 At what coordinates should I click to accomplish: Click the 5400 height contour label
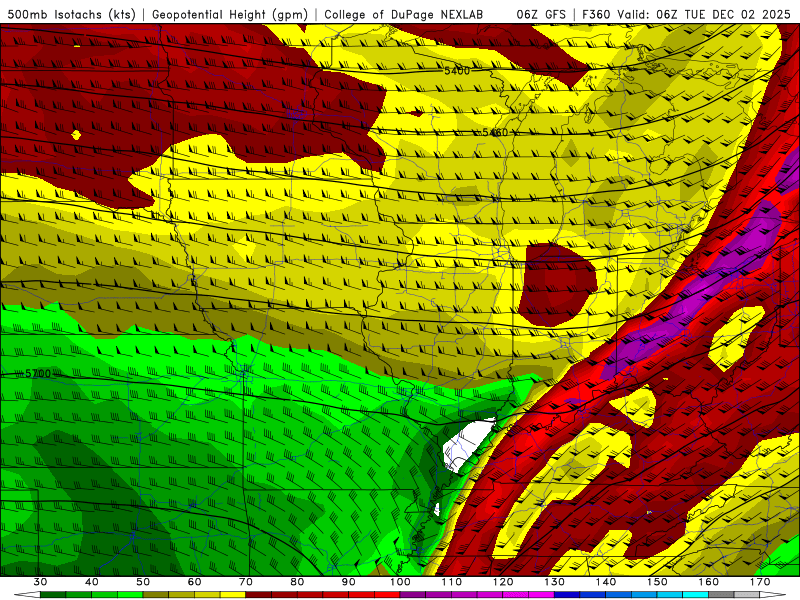[457, 71]
